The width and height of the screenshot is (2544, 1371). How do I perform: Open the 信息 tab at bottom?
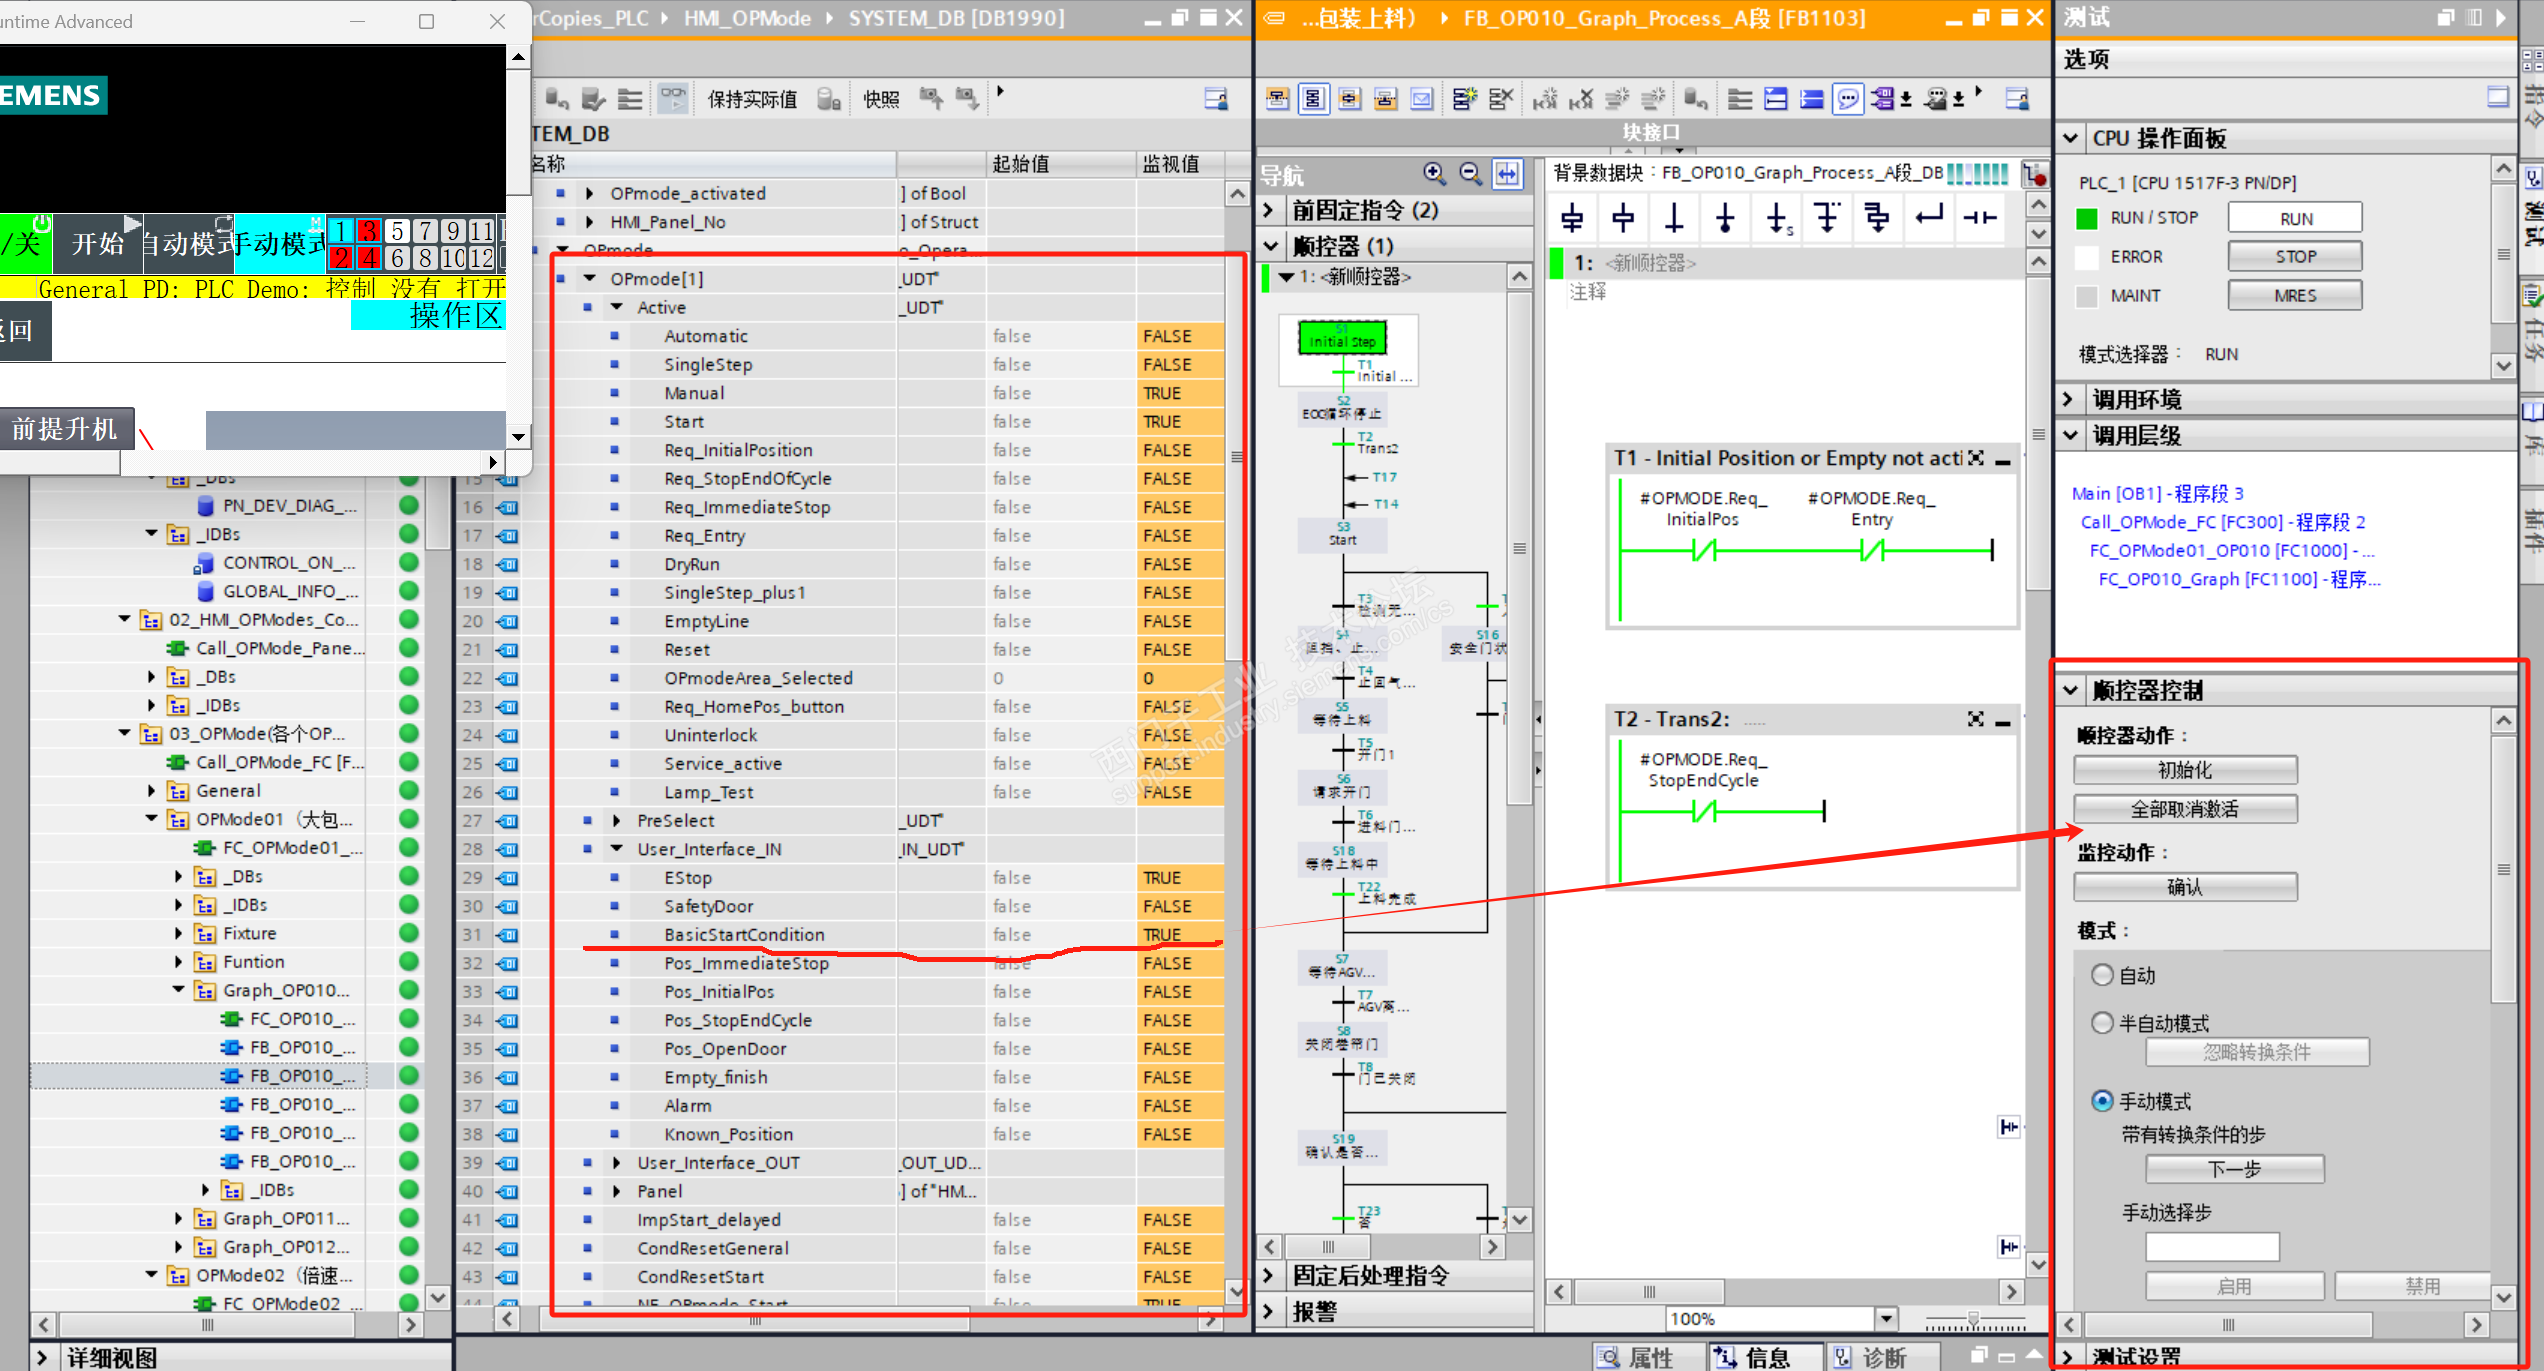pyautogui.click(x=1765, y=1357)
